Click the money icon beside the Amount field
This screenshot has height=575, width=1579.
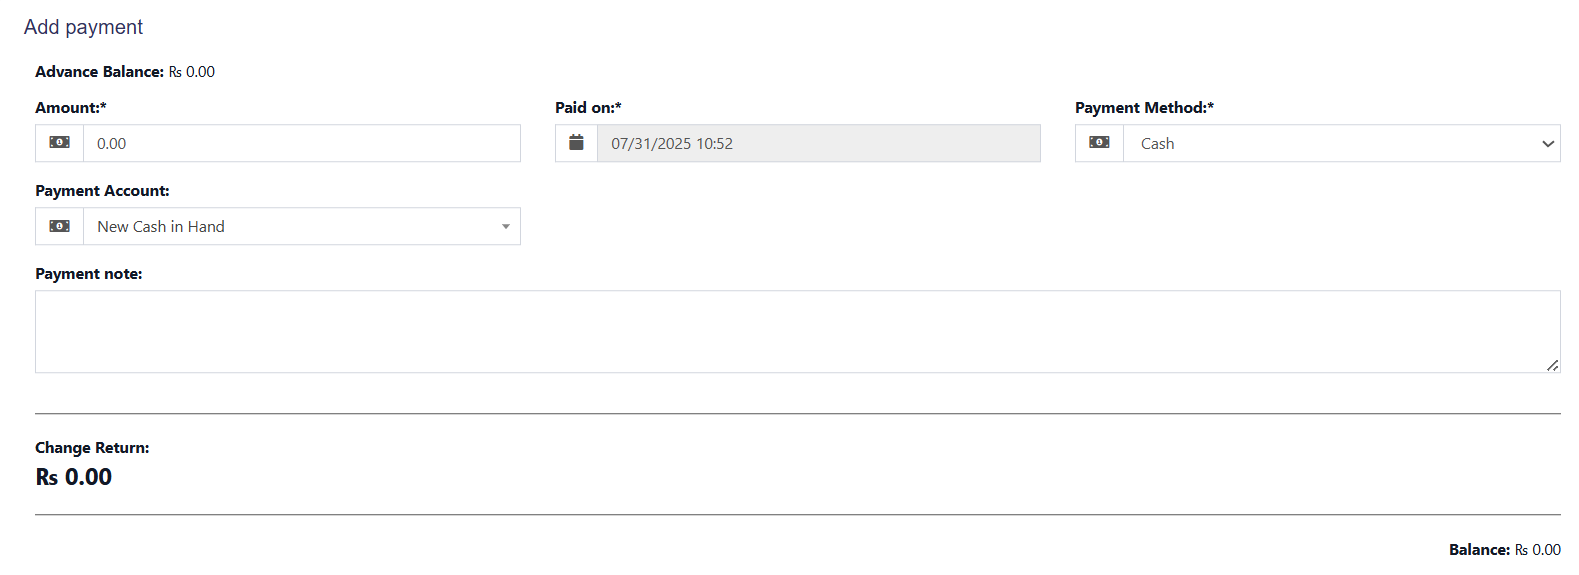coord(59,143)
